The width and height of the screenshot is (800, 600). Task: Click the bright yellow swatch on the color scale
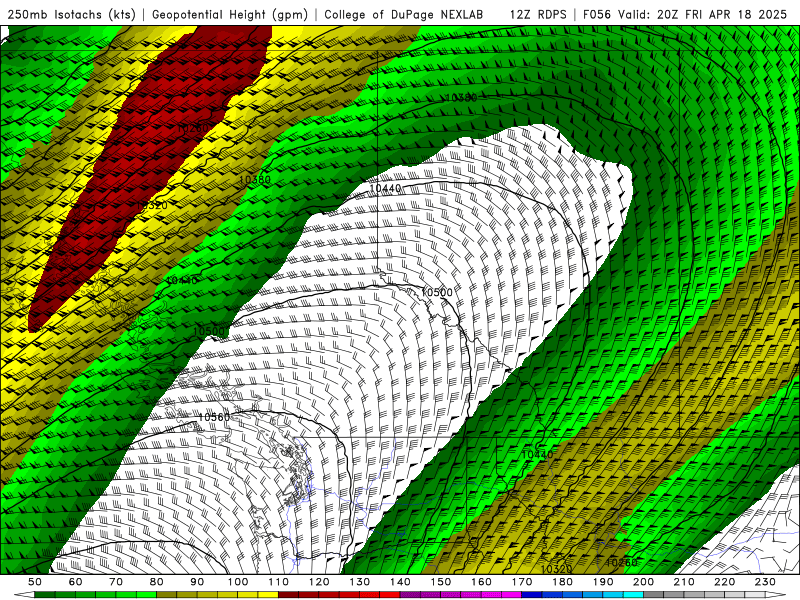pyautogui.click(x=268, y=594)
